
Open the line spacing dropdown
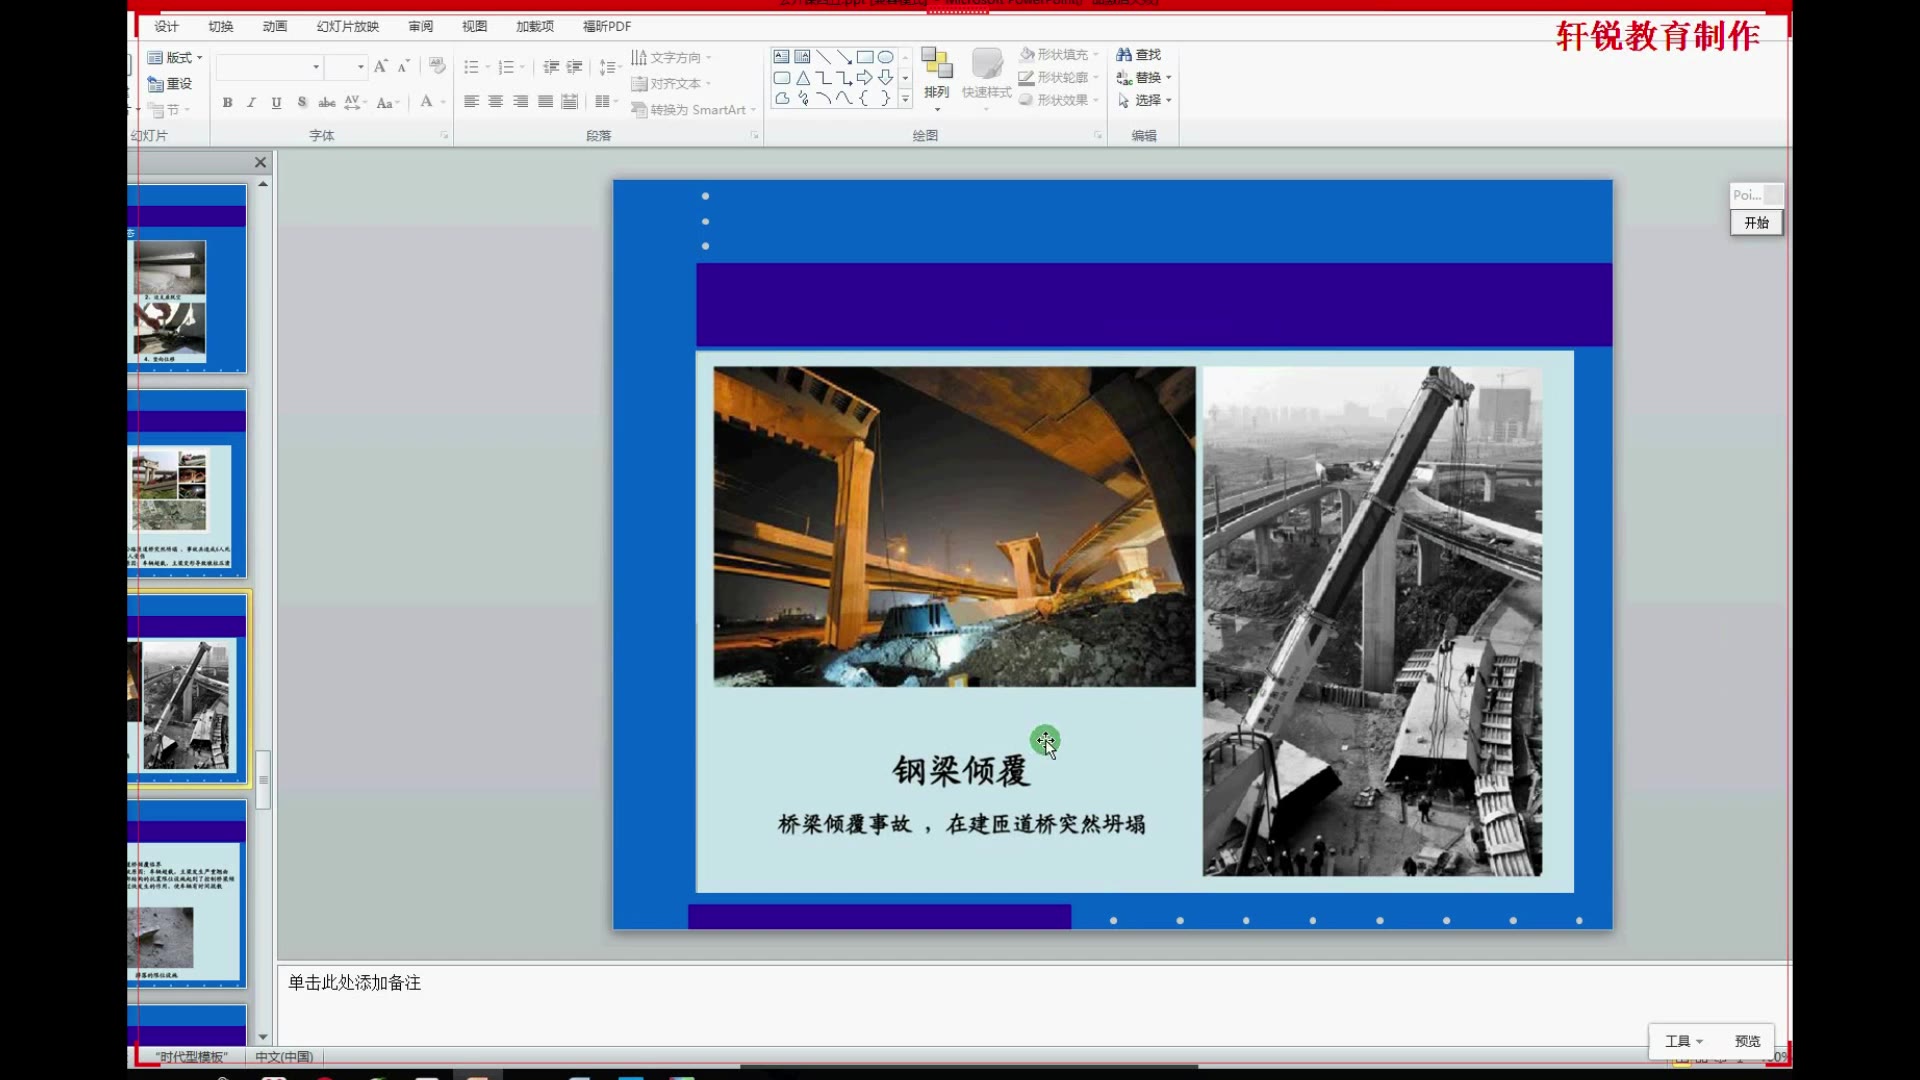(x=609, y=67)
